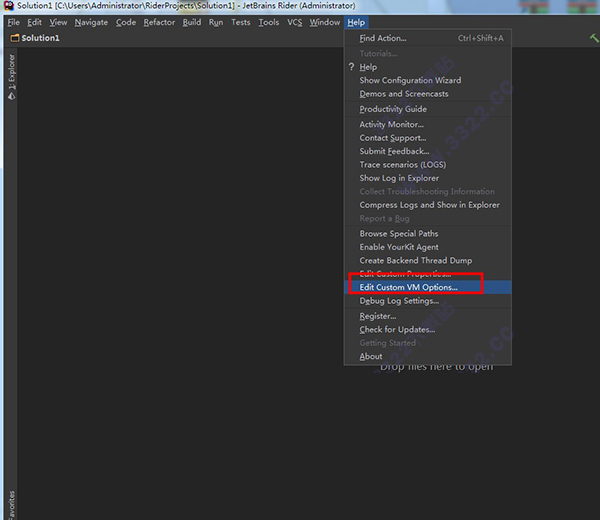This screenshot has height=520, width=600.
Task: Choose Register from Help menu
Action: point(428,316)
